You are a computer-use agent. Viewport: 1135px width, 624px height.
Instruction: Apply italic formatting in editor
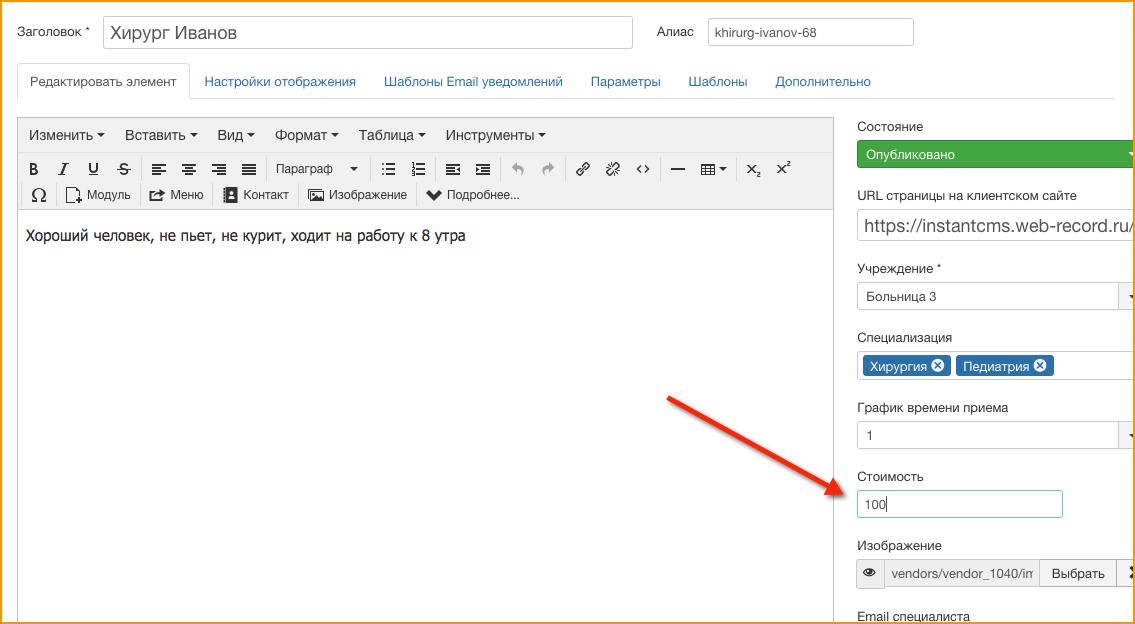[63, 169]
